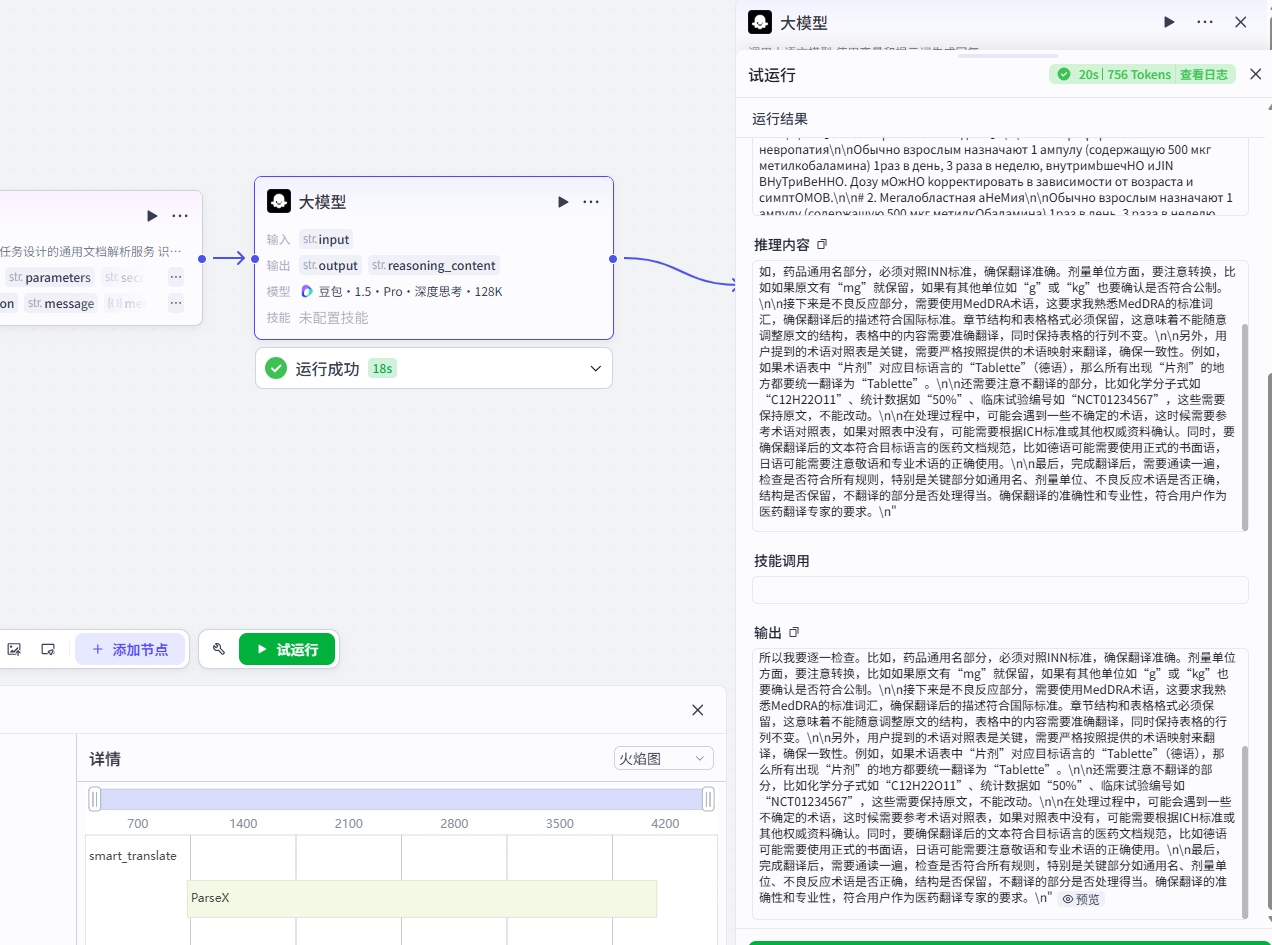Select the ParseX flame graph bar
Image resolution: width=1272 pixels, height=945 pixels.
[422, 898]
